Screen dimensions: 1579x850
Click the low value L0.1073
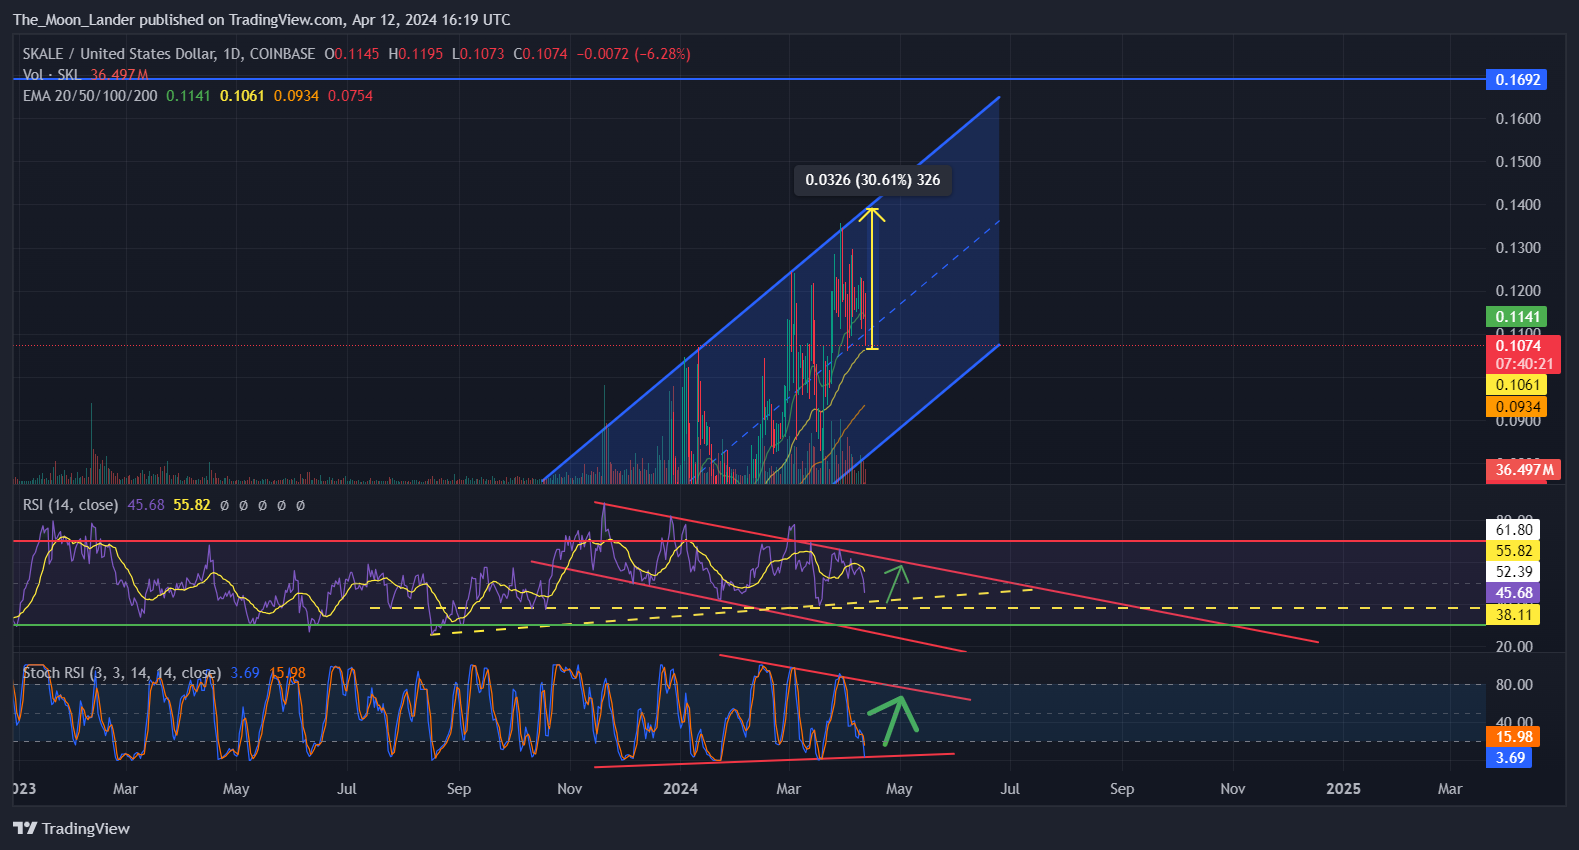[478, 54]
